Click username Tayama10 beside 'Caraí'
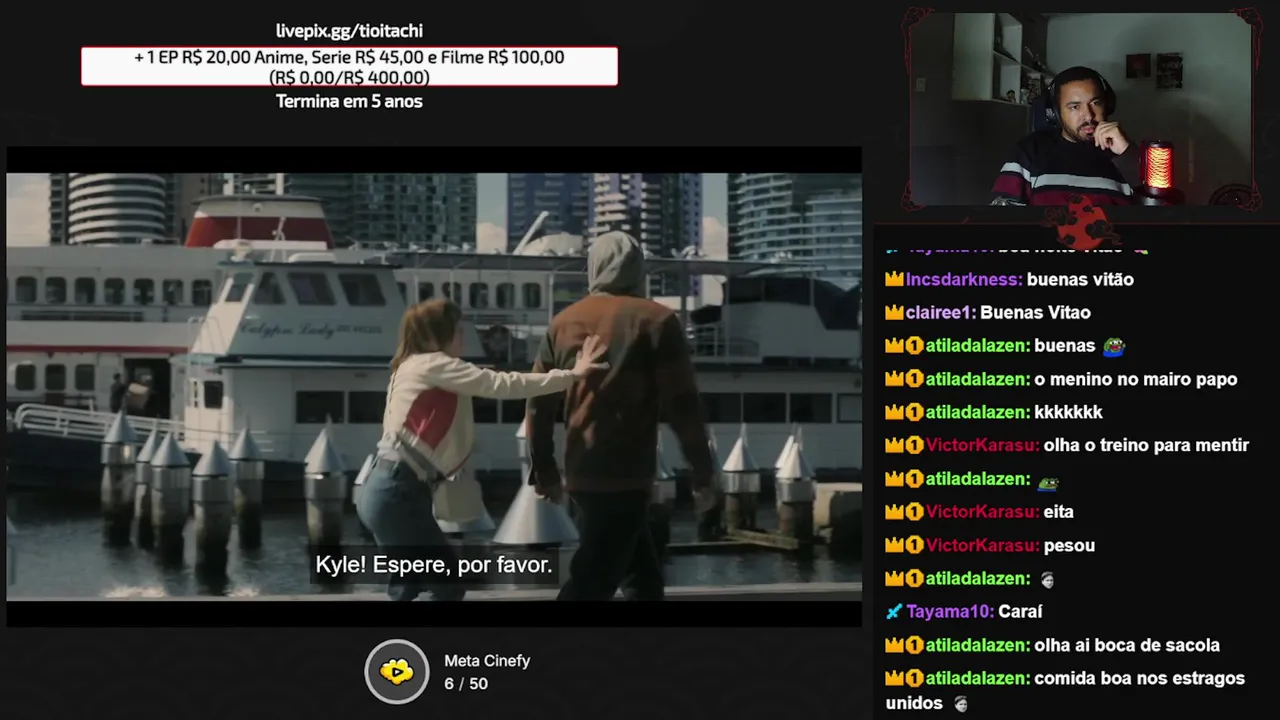 coord(950,611)
